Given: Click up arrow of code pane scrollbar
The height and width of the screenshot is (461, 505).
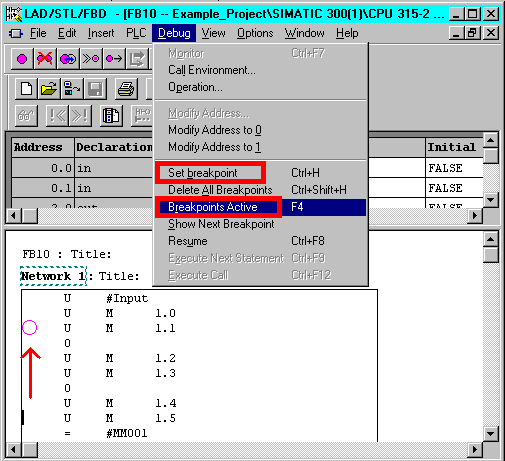Looking at the screenshot, I should [490, 239].
